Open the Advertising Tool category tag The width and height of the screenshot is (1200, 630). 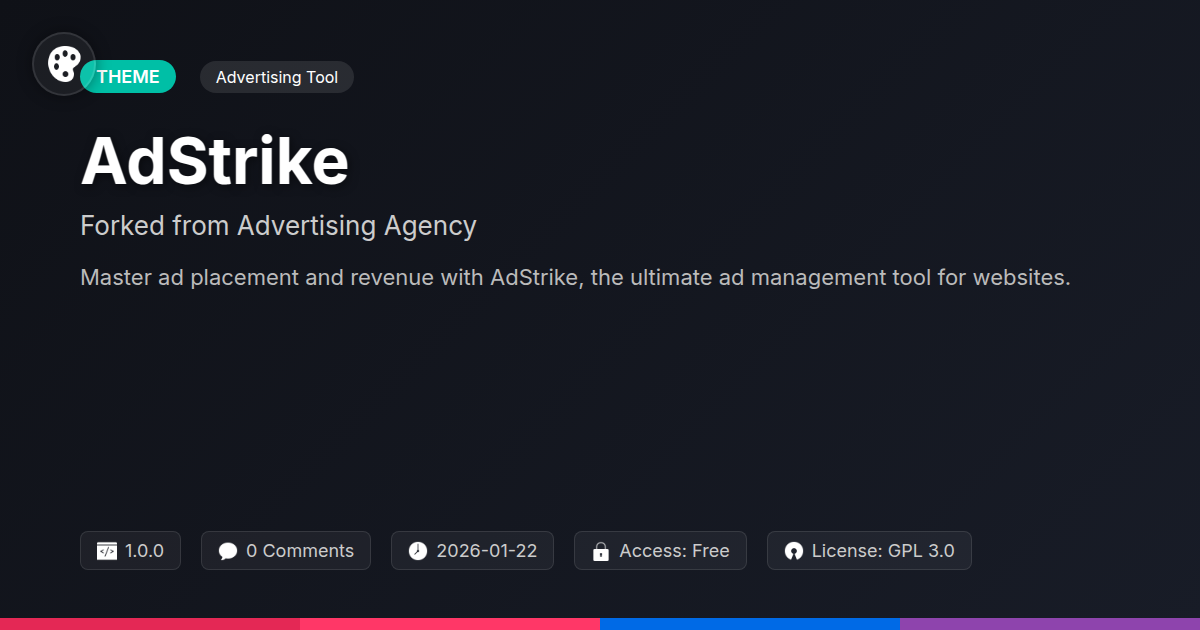(x=277, y=77)
